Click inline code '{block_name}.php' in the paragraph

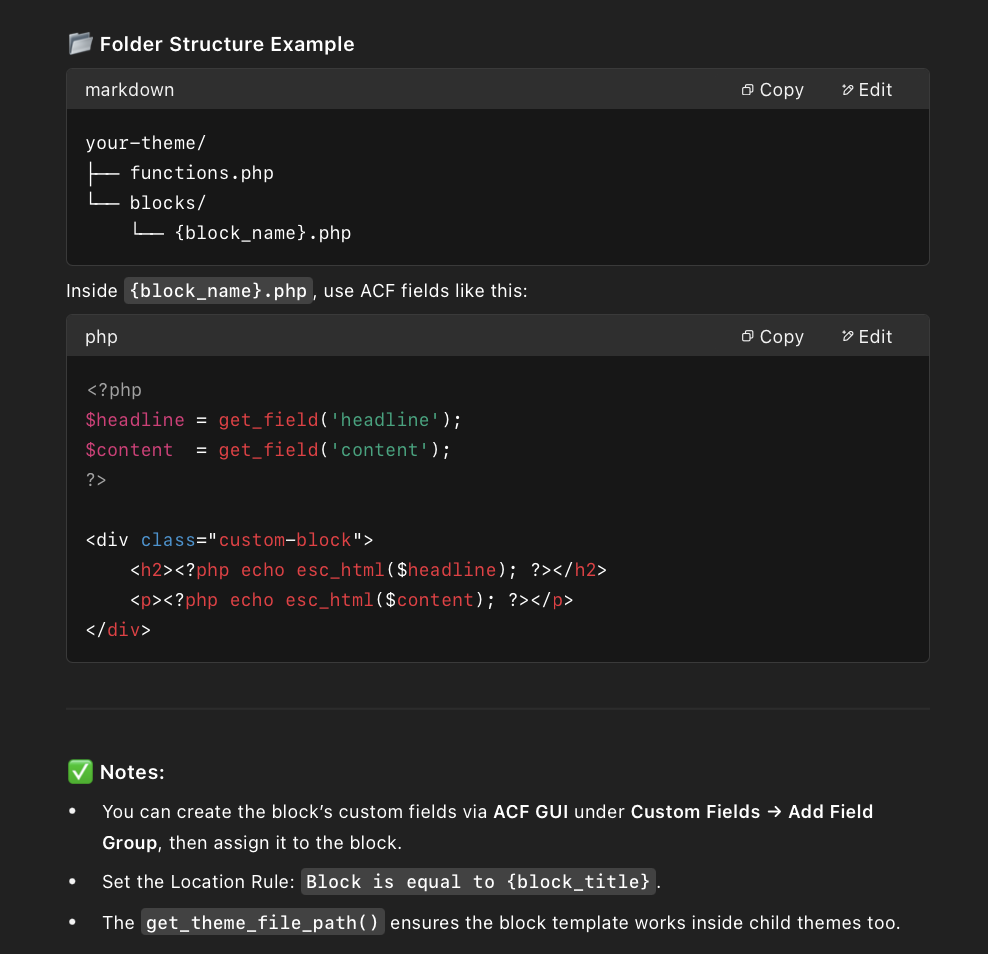coord(218,290)
